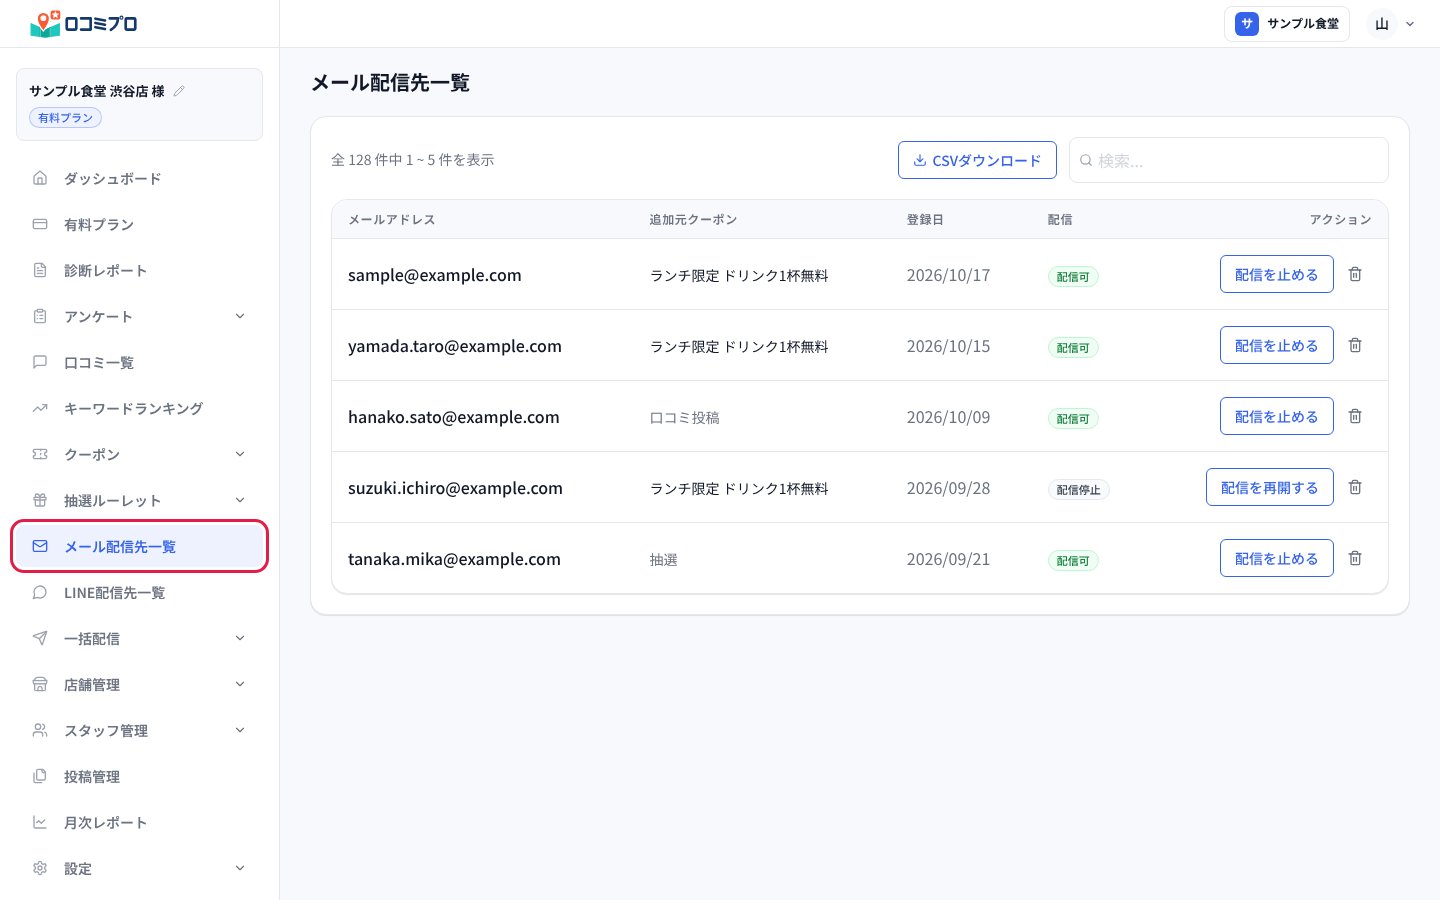Viewport: 1440px width, 900px height.
Task: Stop delivery for yamada.taro@example.com
Action: (x=1276, y=345)
